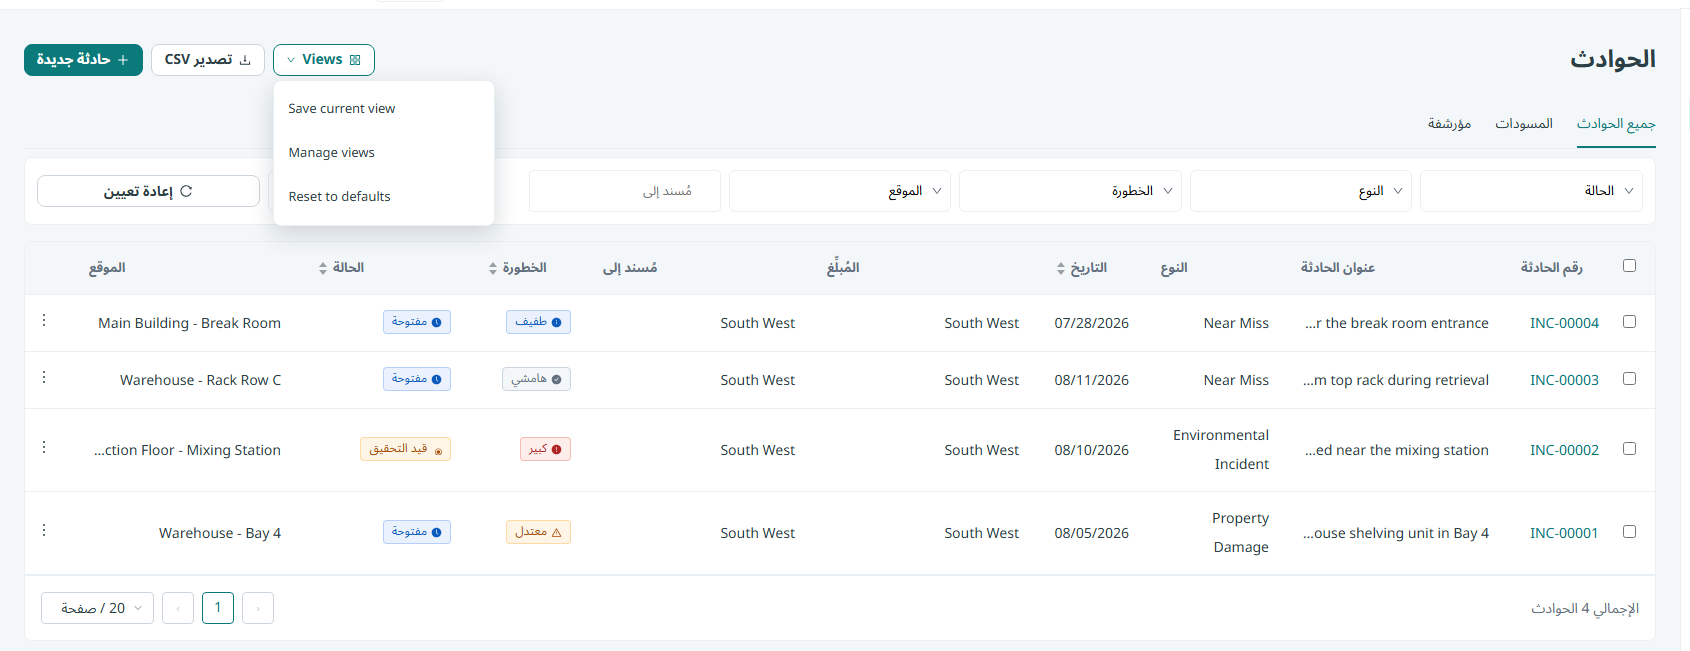The width and height of the screenshot is (1690, 651).
Task: Click title '...r the break room entrance'
Action: [1396, 323]
